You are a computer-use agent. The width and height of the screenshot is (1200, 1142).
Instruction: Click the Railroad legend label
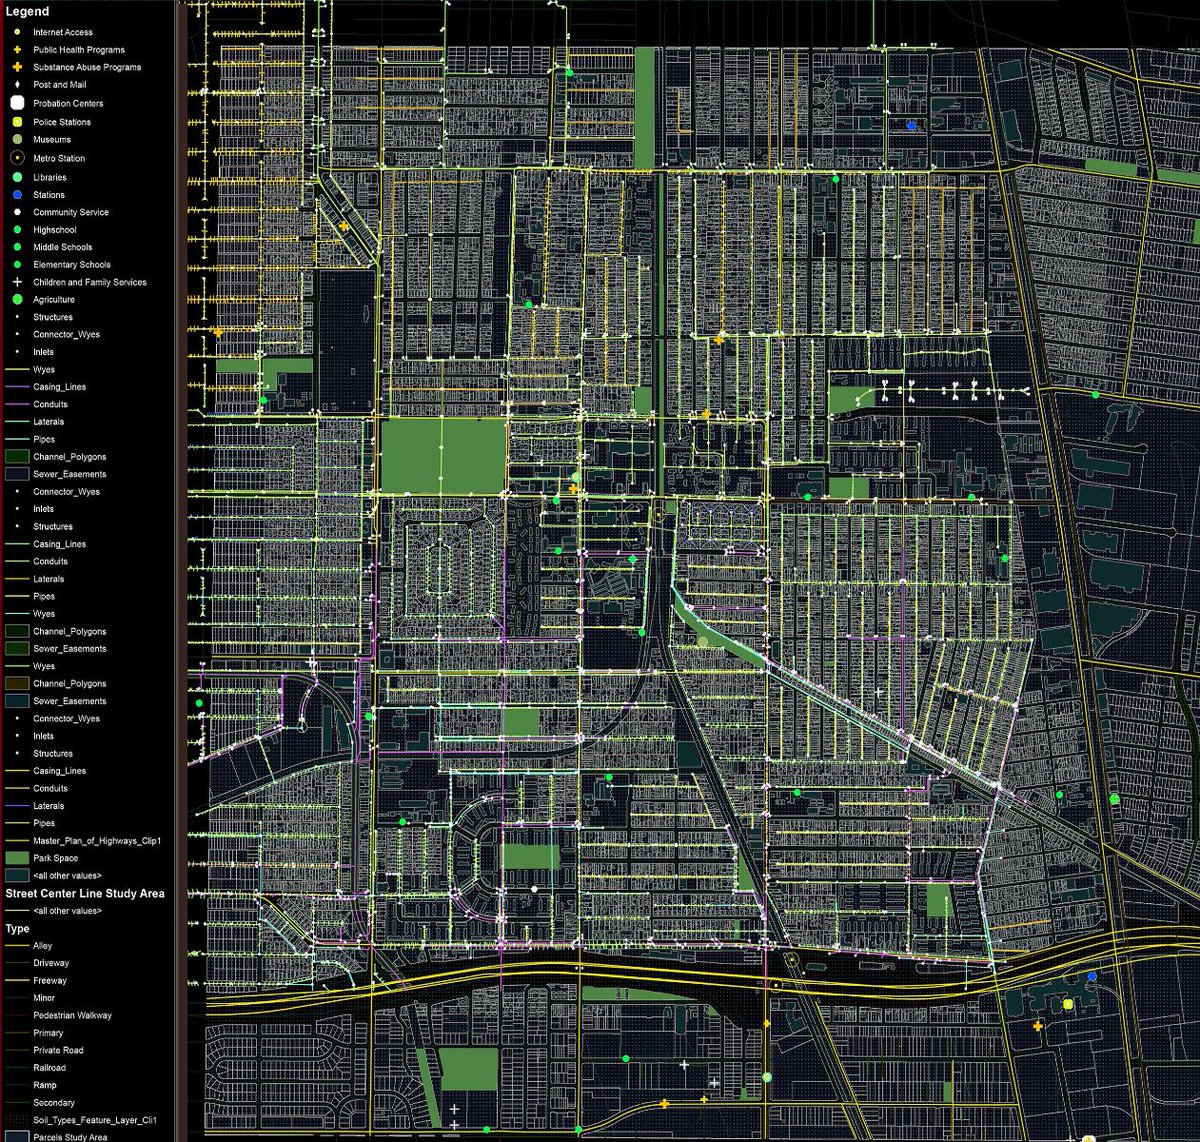pos(50,1068)
